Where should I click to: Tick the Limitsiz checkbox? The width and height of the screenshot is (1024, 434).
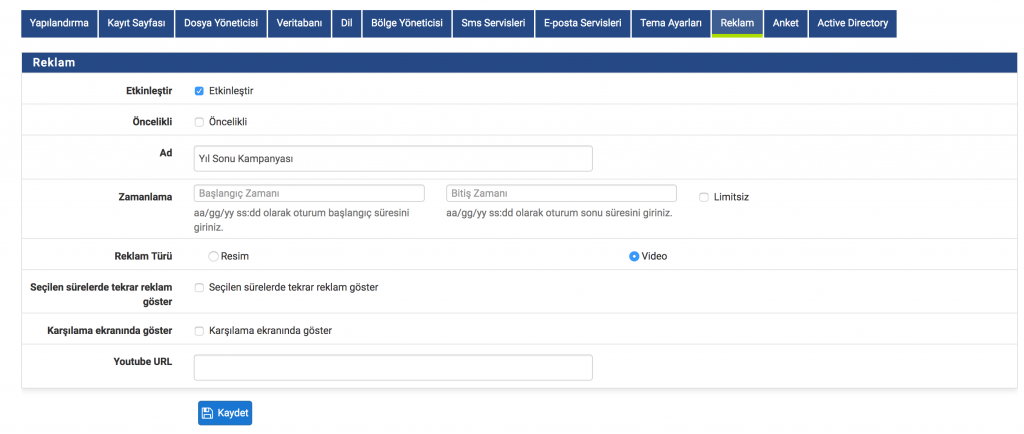[x=704, y=197]
